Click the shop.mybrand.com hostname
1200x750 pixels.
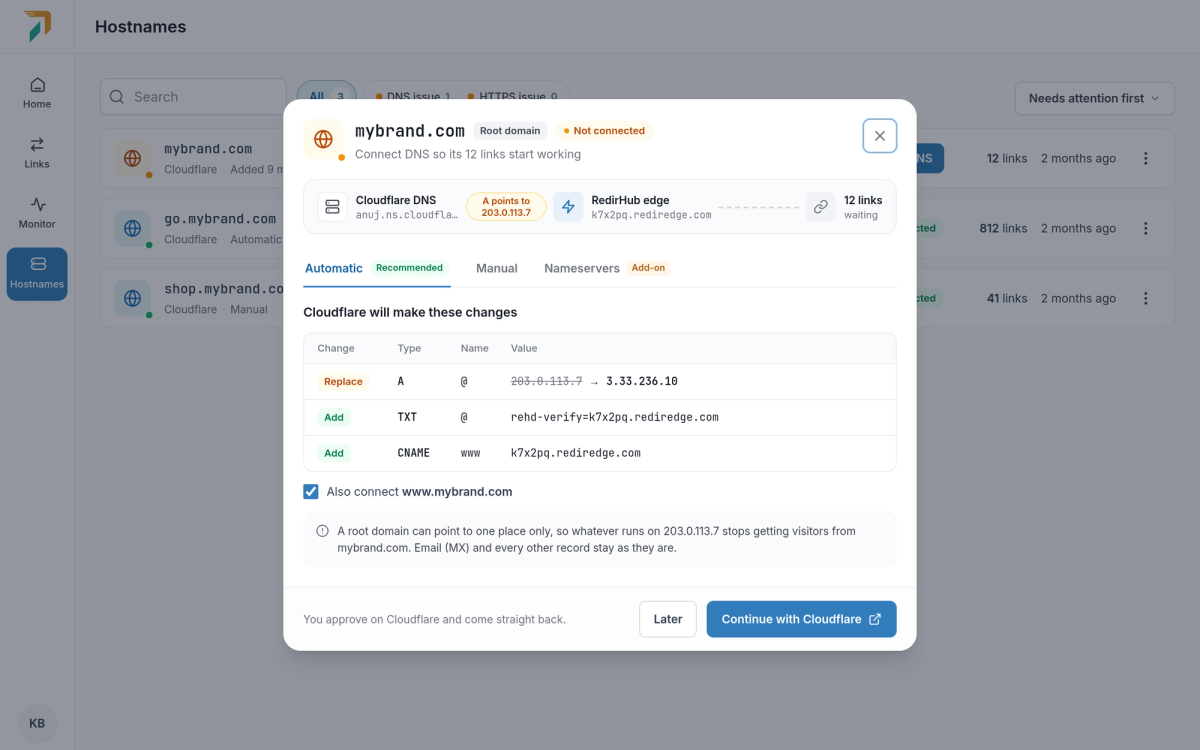[224, 289]
